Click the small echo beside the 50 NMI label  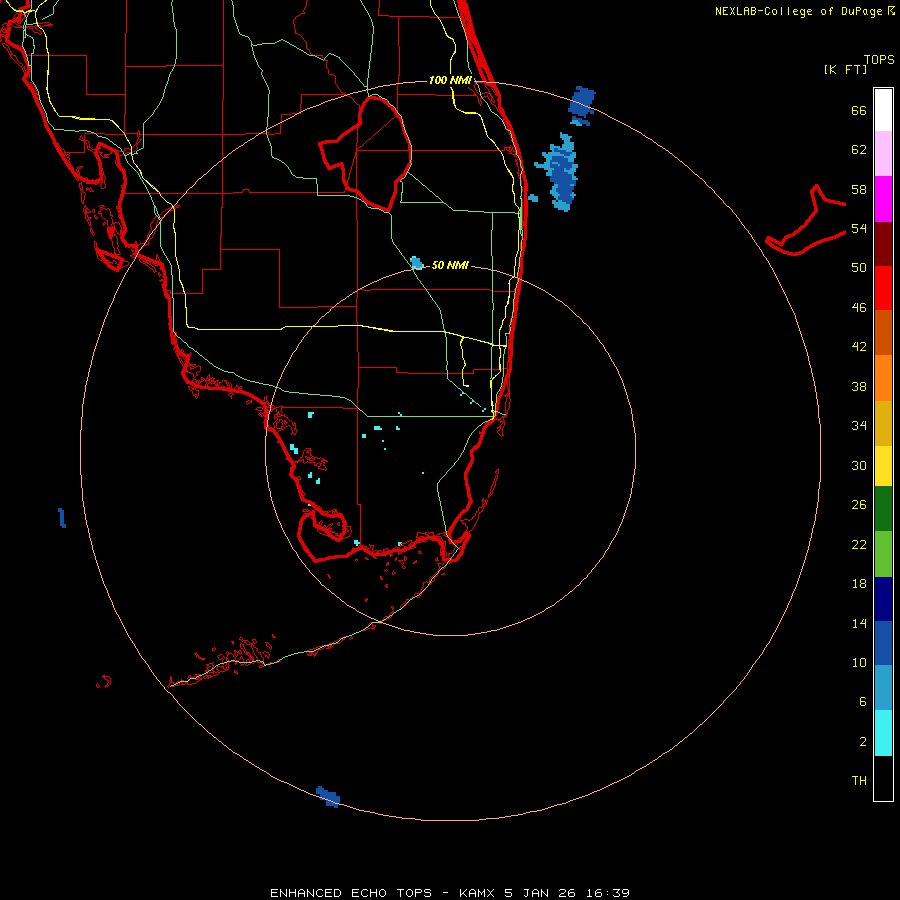point(417,263)
